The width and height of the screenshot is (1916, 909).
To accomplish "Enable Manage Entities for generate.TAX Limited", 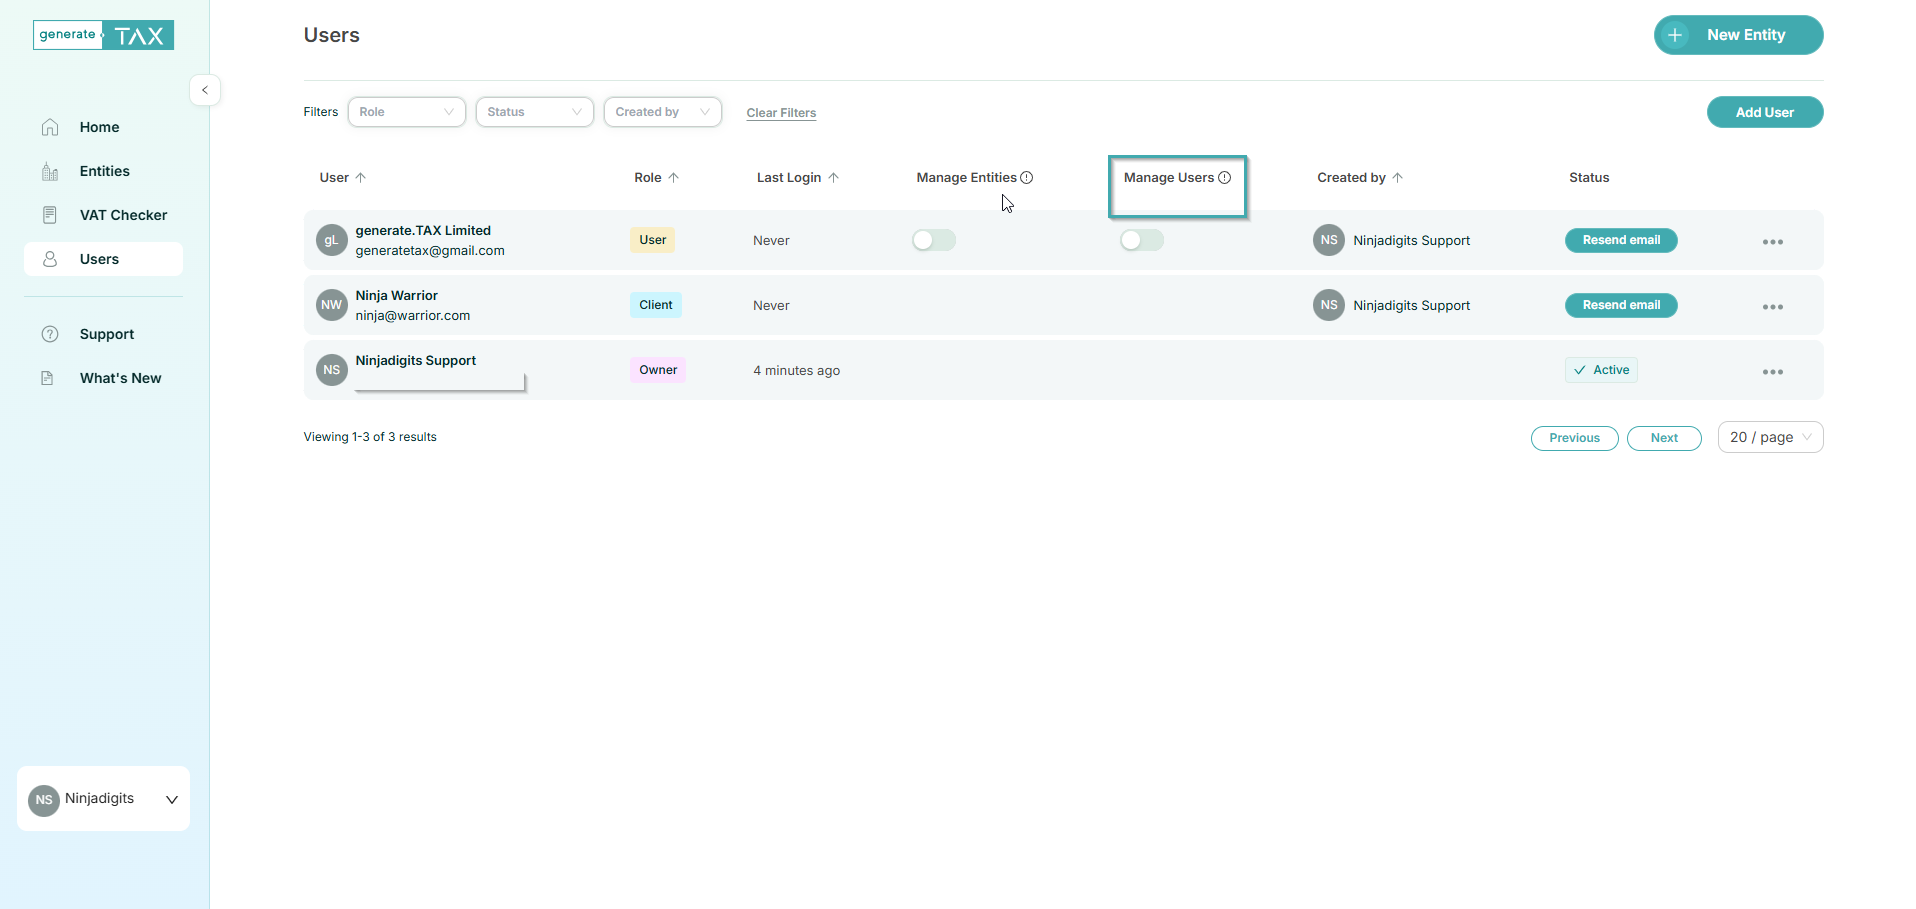I will click(934, 240).
